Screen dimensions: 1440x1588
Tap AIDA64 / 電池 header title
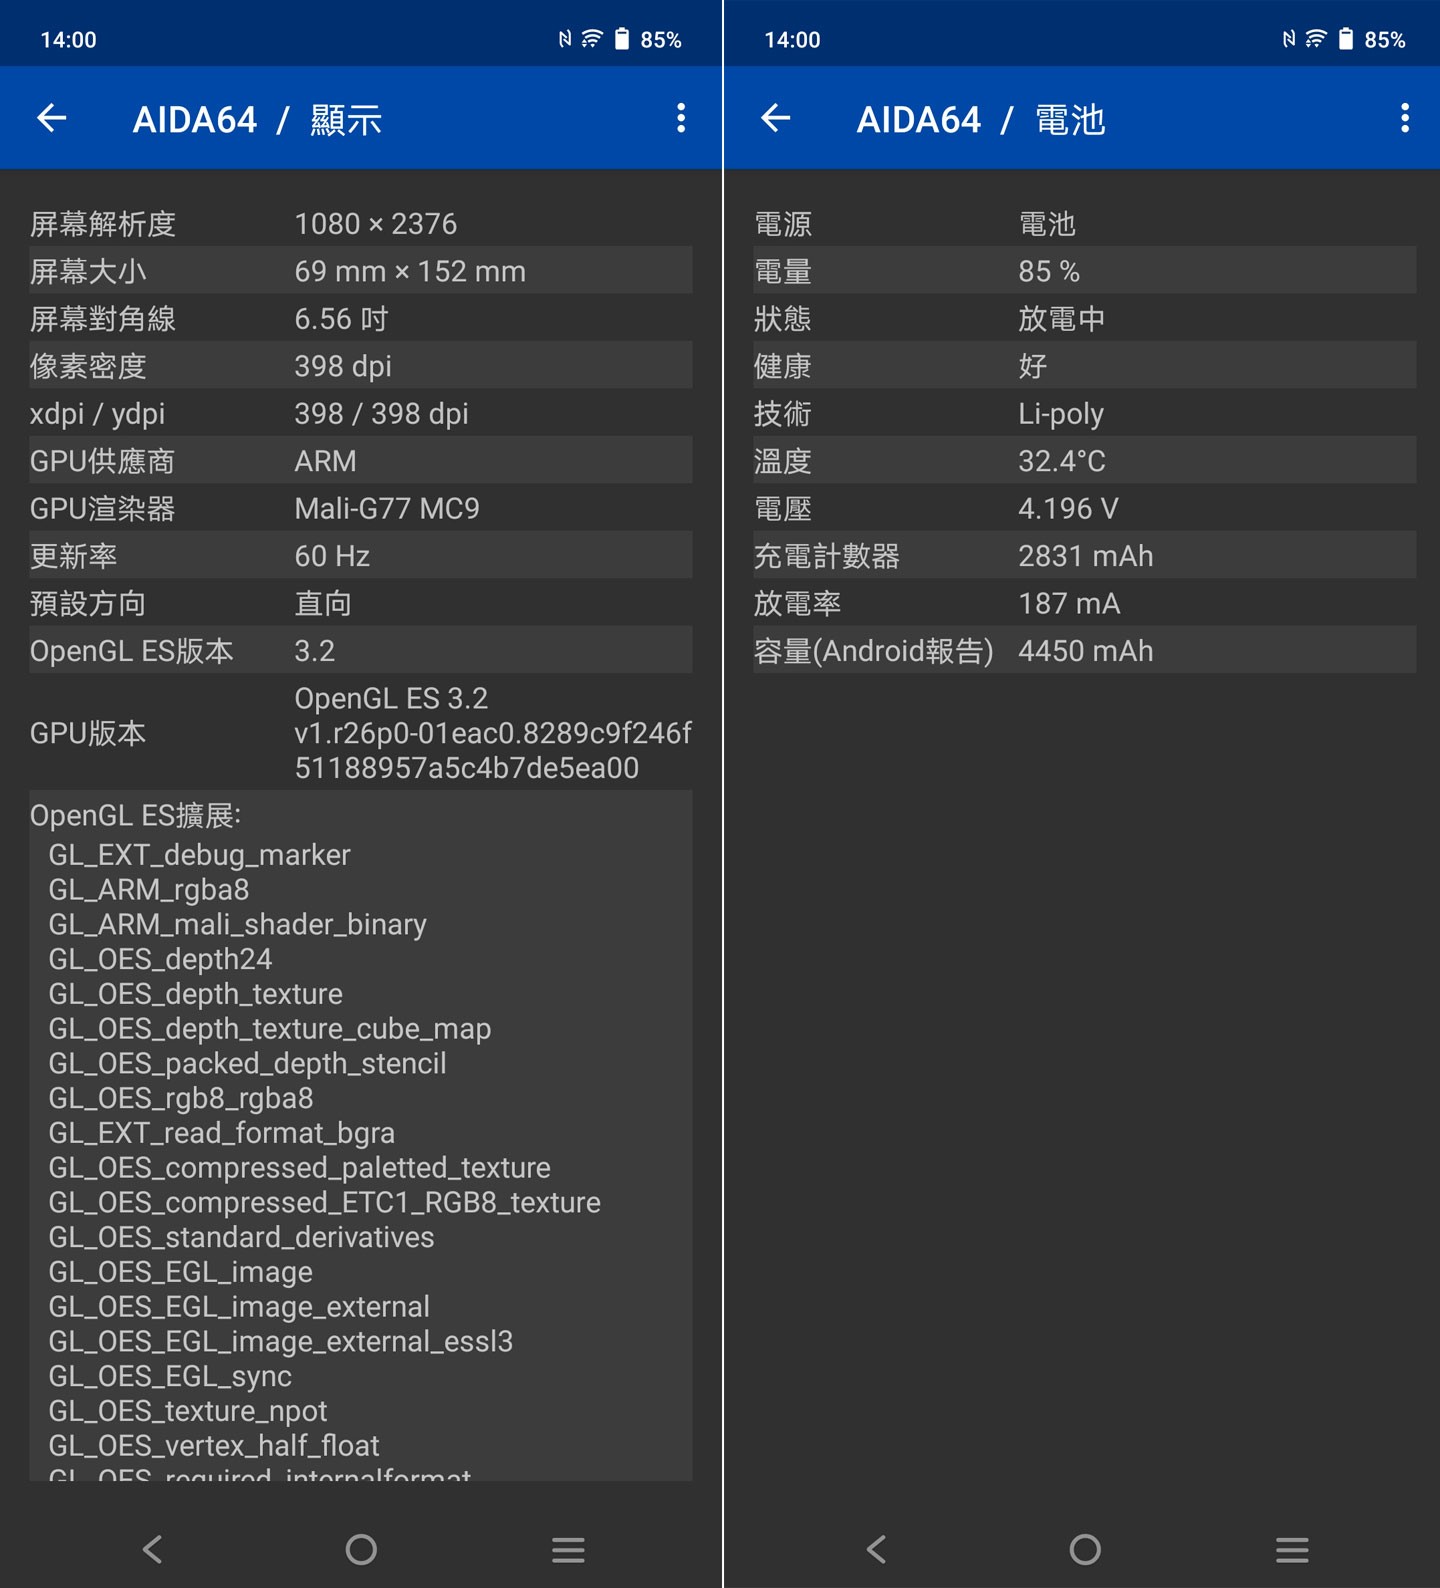pos(981,120)
